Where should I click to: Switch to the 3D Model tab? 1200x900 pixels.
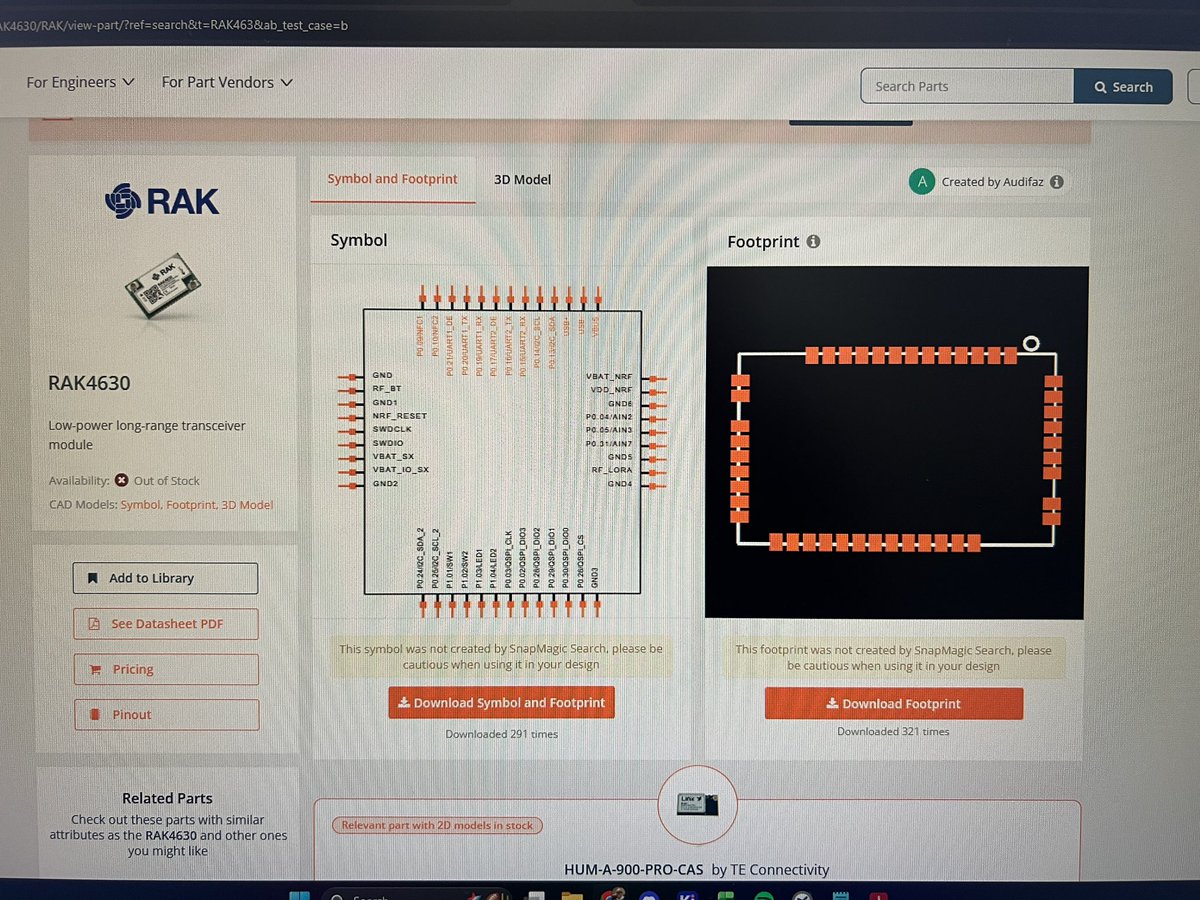point(522,180)
